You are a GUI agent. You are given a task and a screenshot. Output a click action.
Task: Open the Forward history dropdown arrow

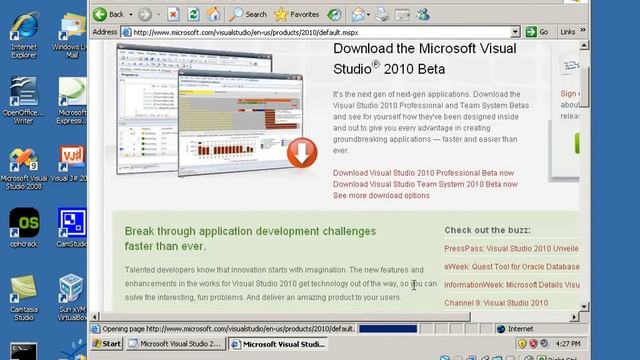tap(159, 15)
